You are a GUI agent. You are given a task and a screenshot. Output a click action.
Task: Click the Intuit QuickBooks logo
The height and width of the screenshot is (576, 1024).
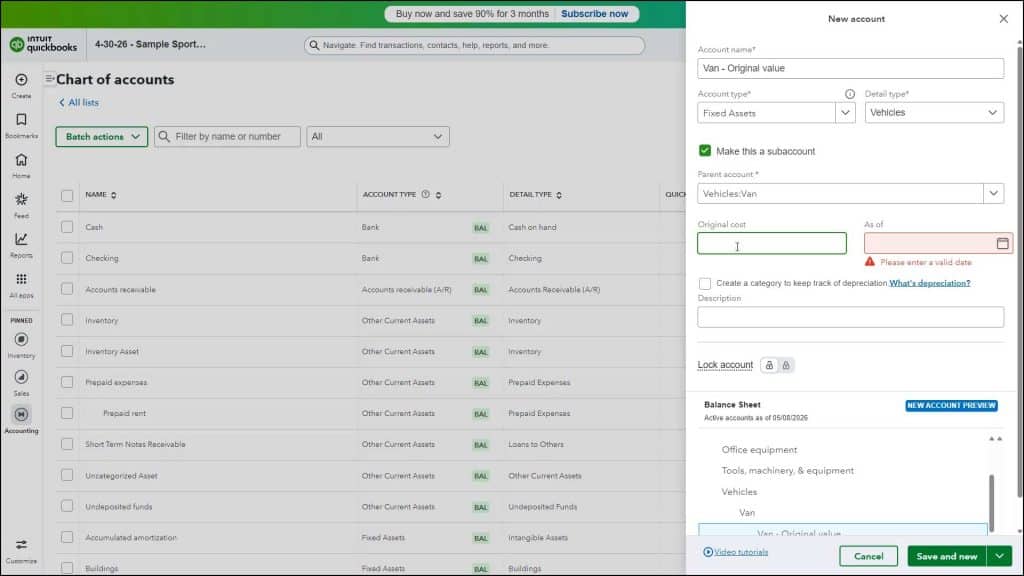[x=43, y=44]
